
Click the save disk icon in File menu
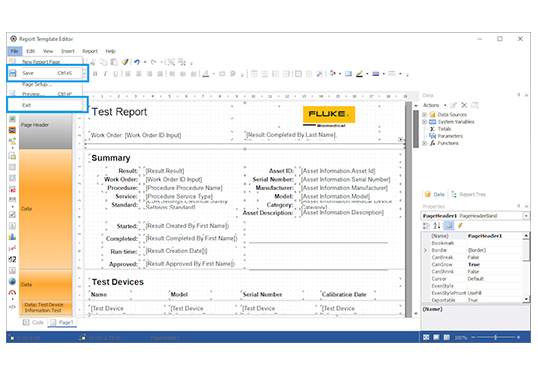coord(13,73)
